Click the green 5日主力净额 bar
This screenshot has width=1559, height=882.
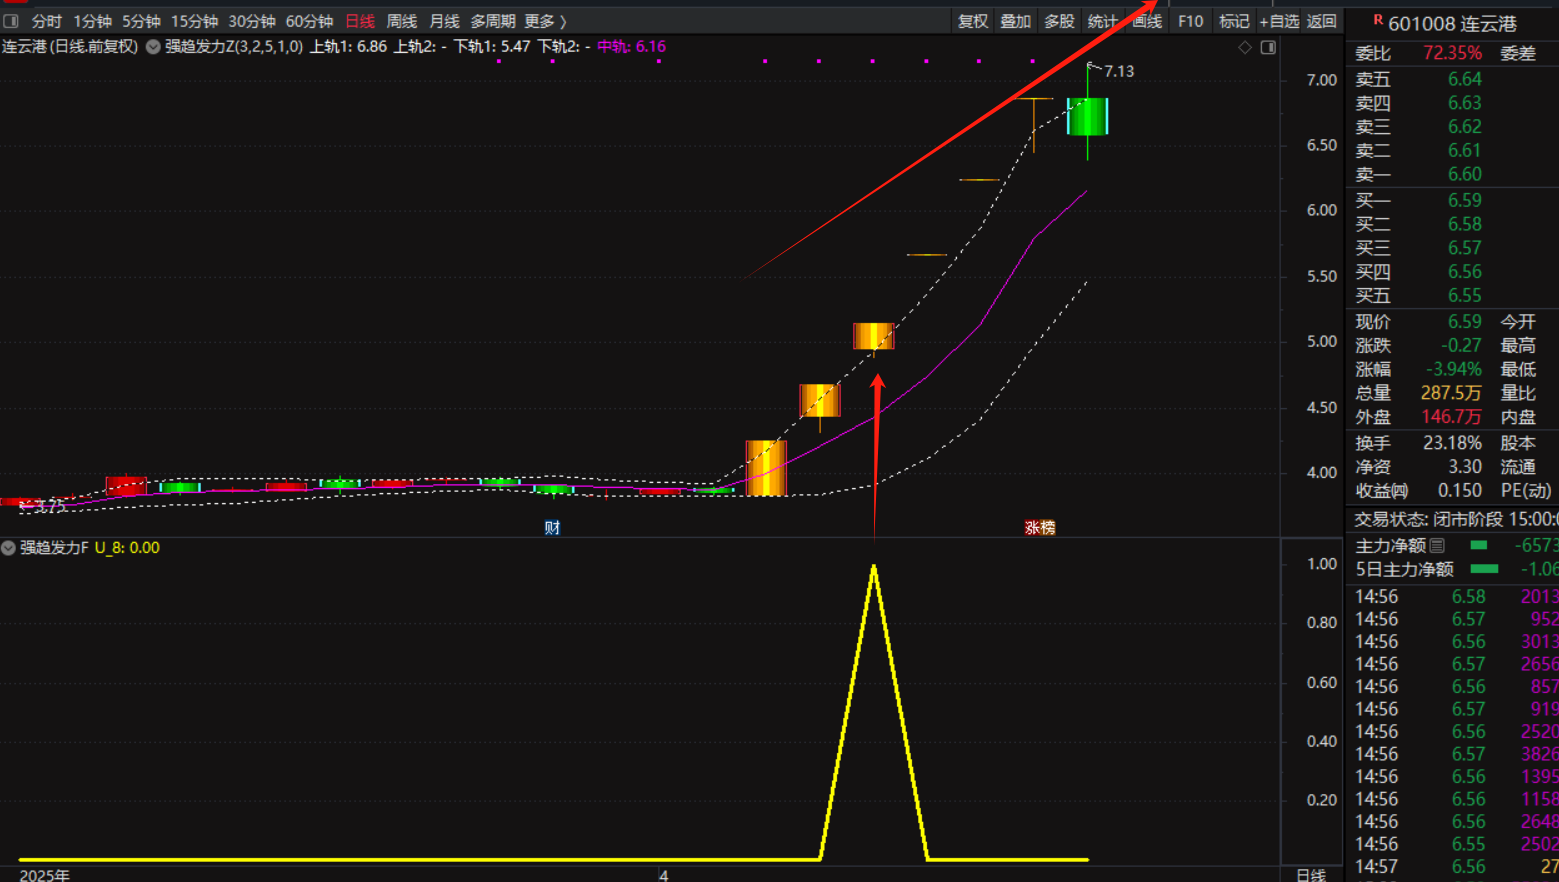[1484, 569]
